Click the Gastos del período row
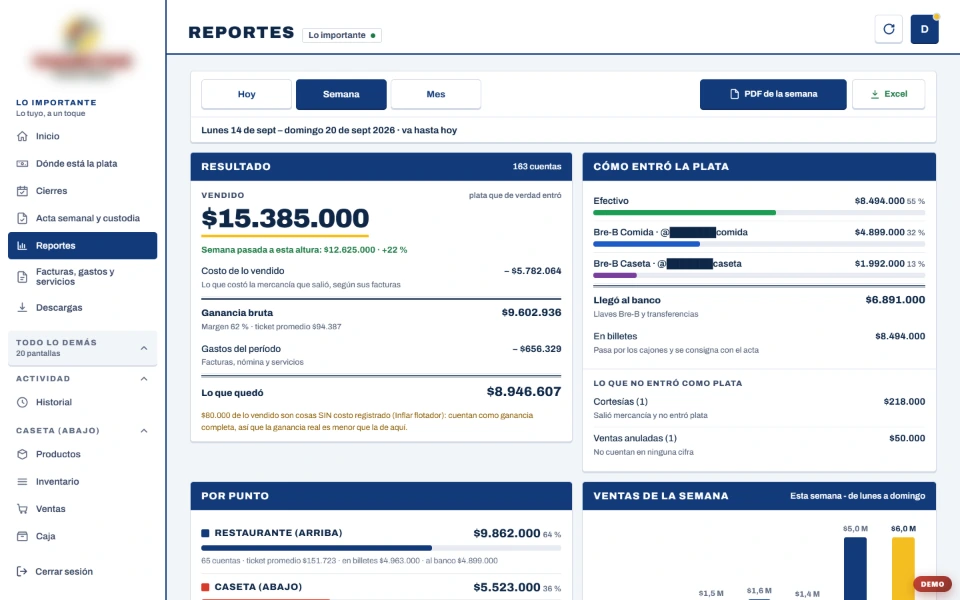 (381, 354)
